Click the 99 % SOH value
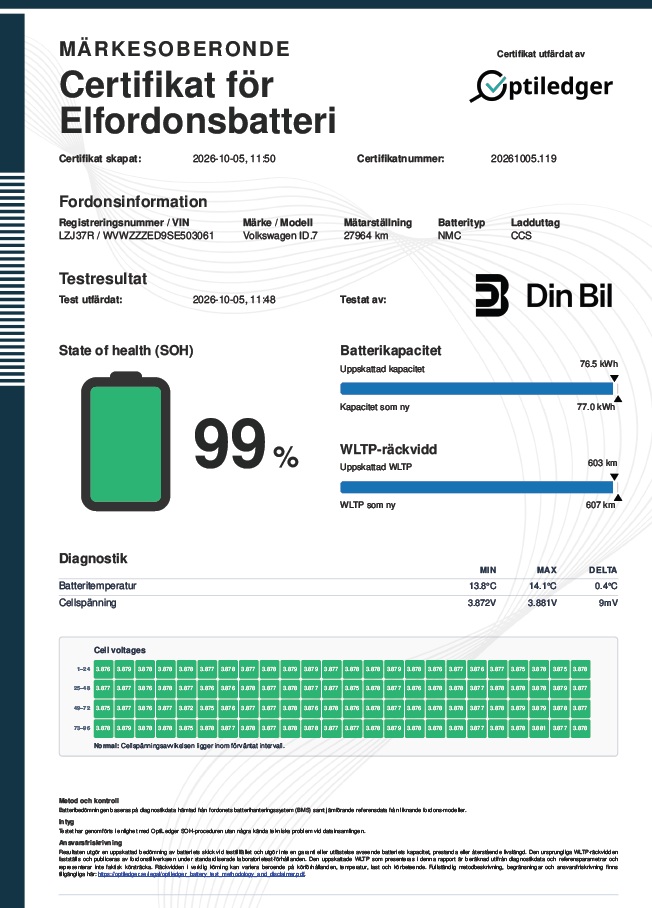The width and height of the screenshot is (652, 908). (246, 445)
